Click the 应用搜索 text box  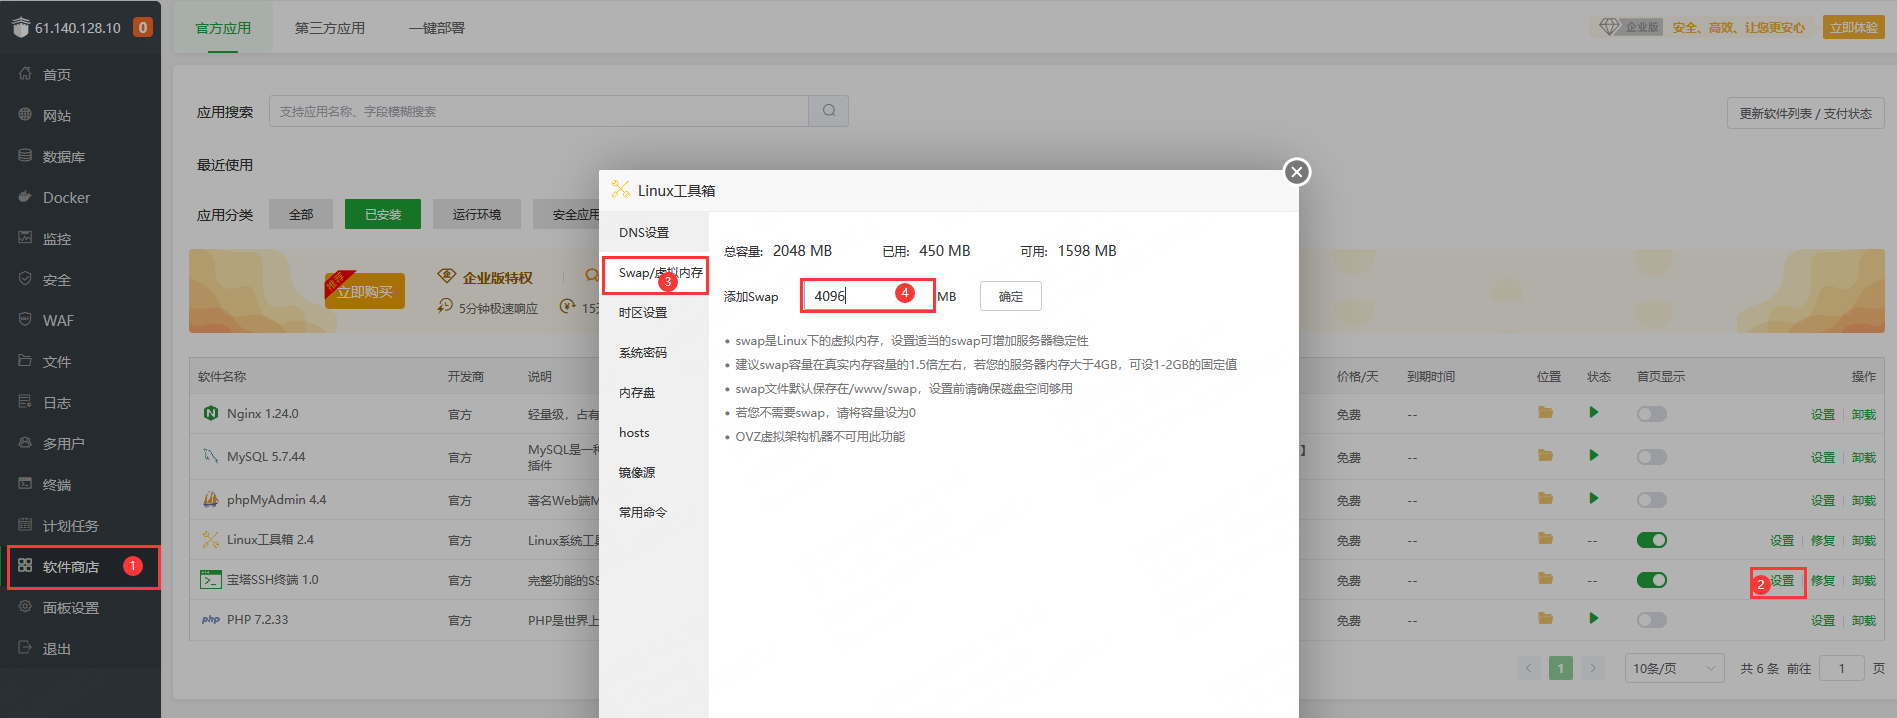point(539,111)
